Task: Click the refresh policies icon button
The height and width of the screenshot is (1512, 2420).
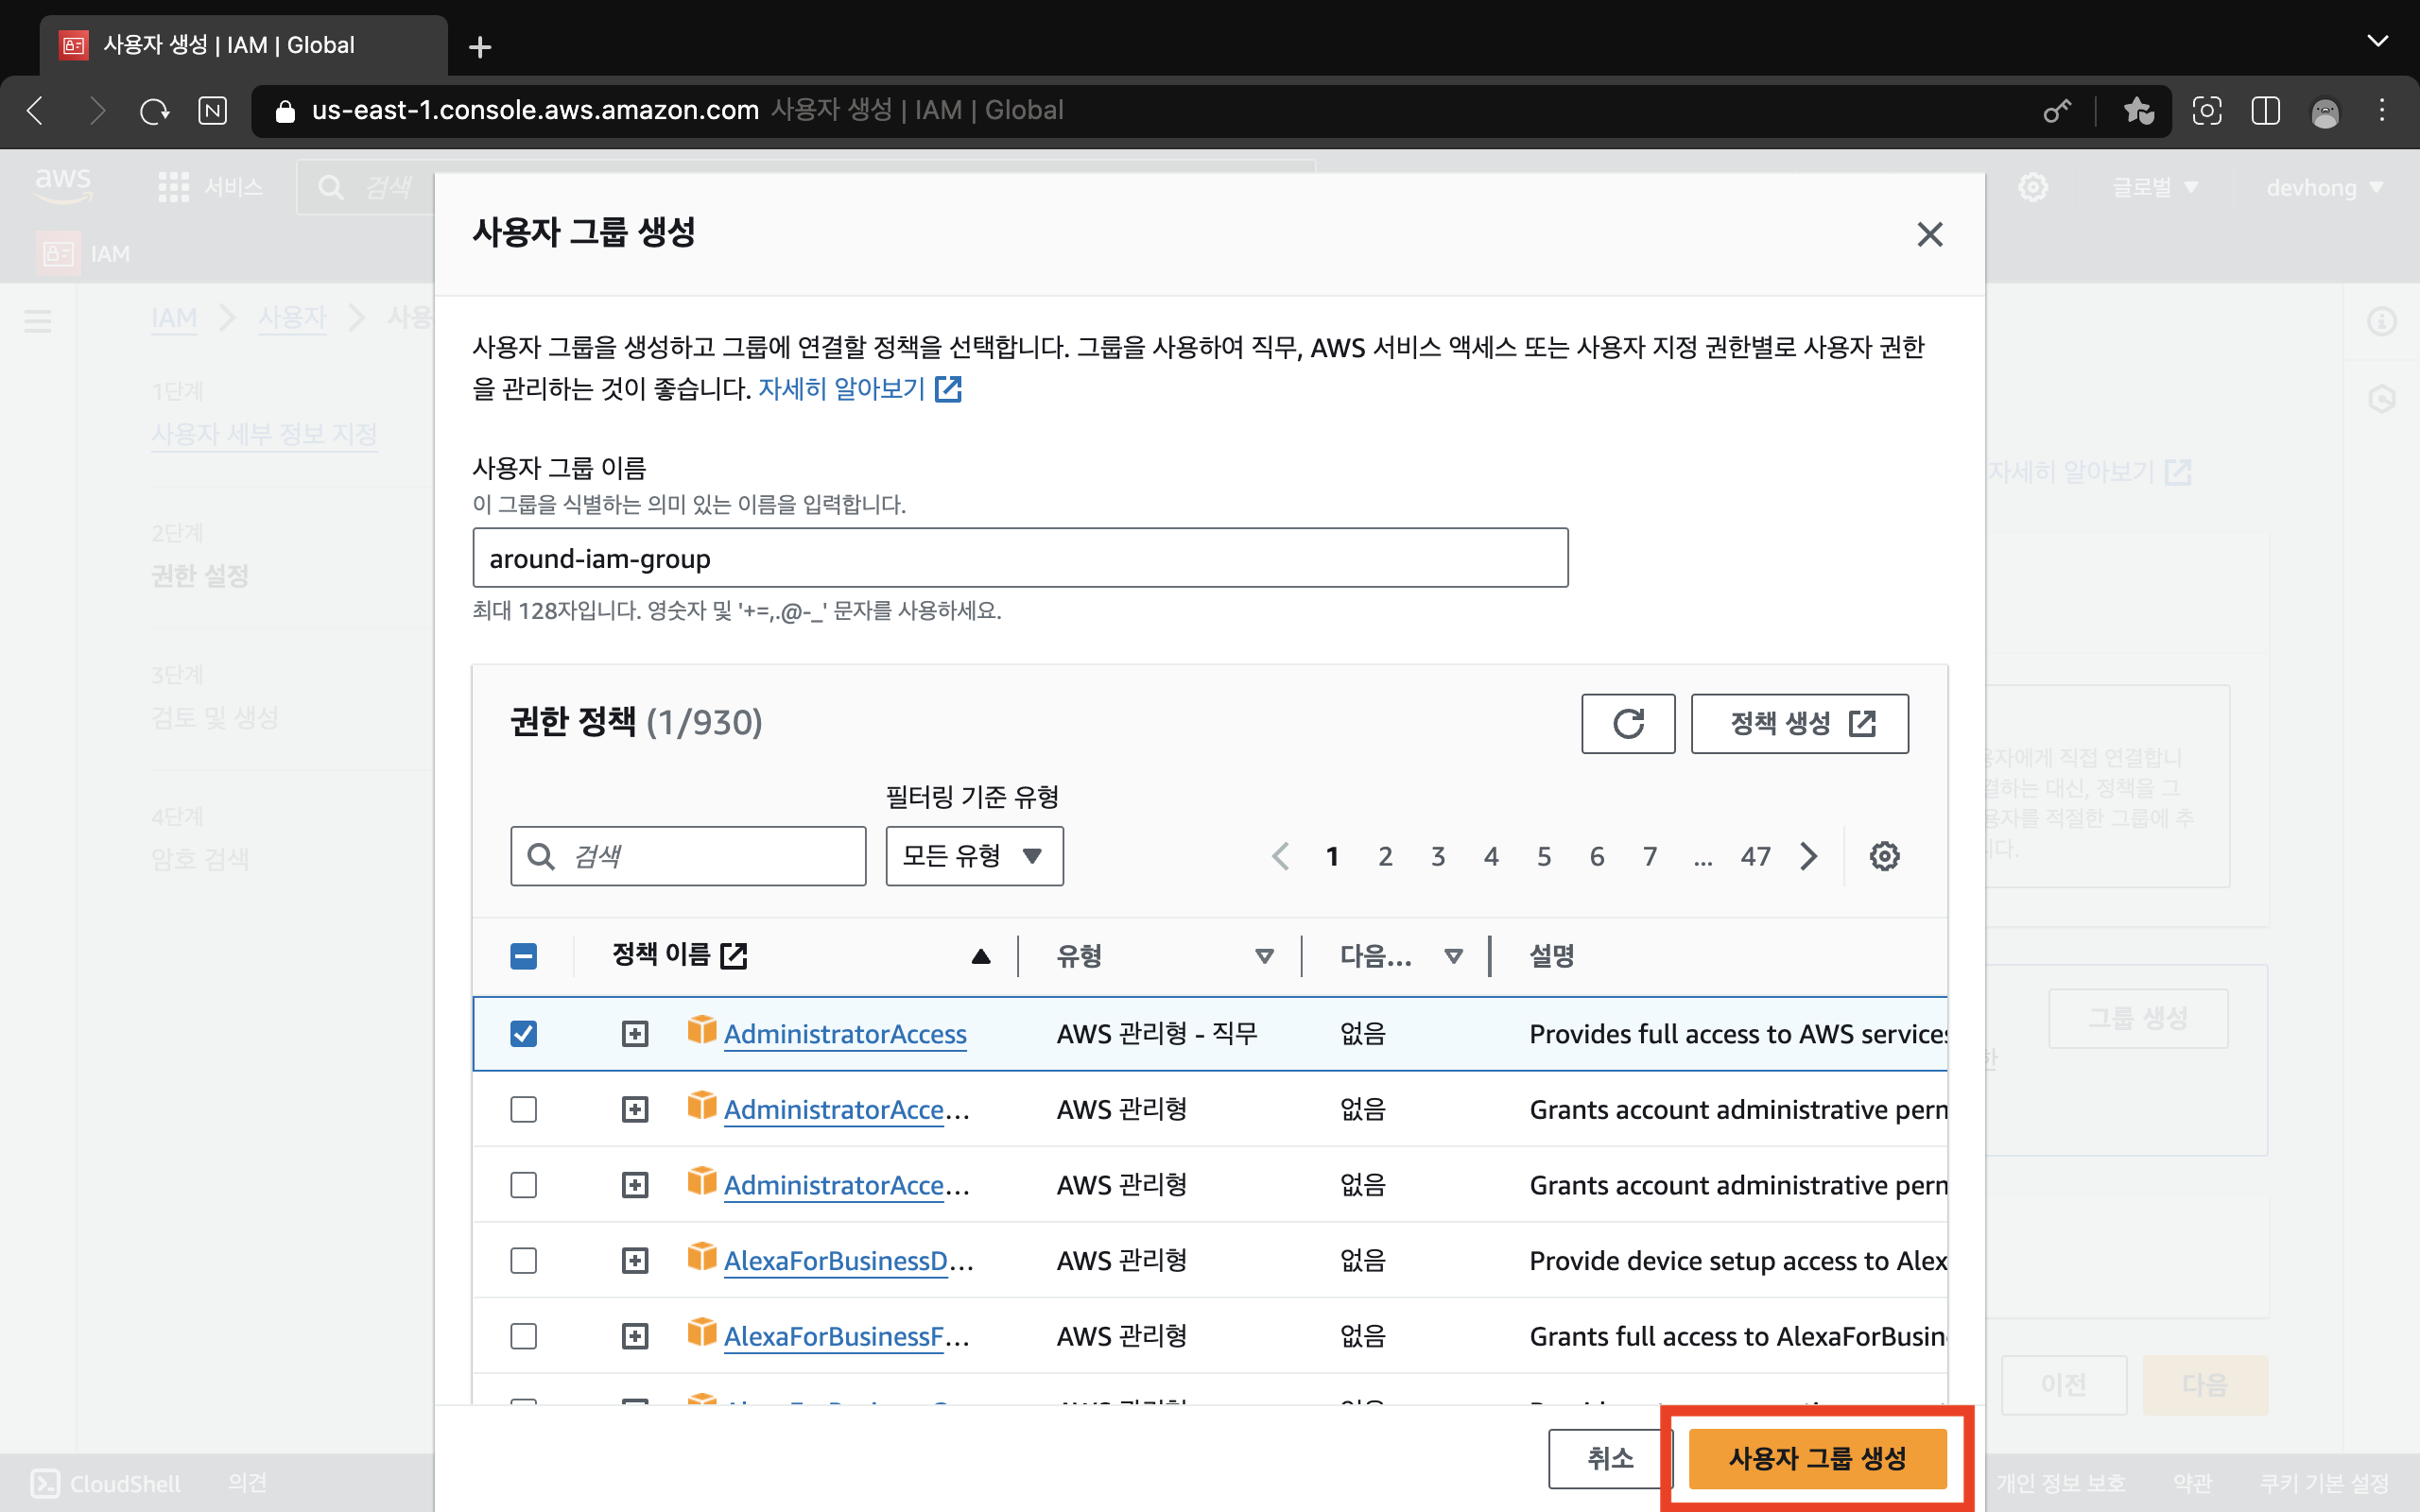Action: [1628, 723]
